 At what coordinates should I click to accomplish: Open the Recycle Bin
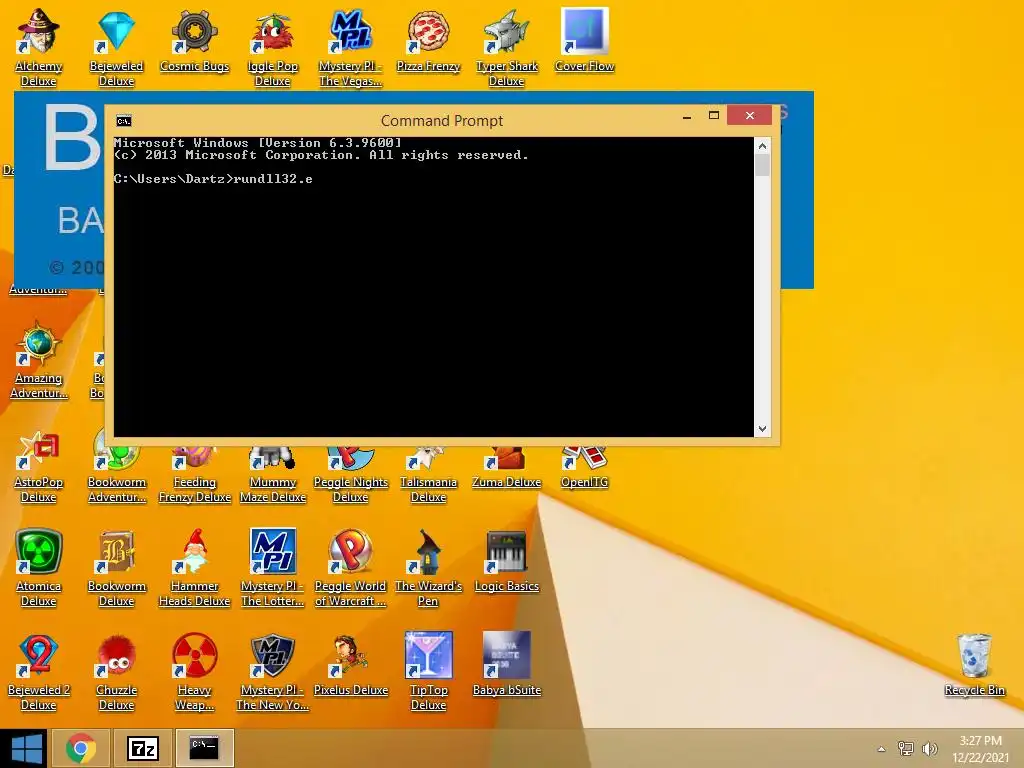pyautogui.click(x=974, y=664)
